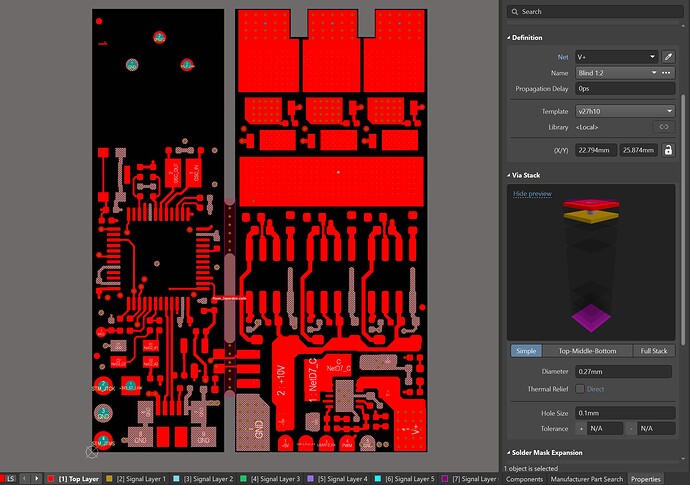Click the Propagation Delay field
Image resolution: width=690 pixels, height=485 pixels.
625,88
